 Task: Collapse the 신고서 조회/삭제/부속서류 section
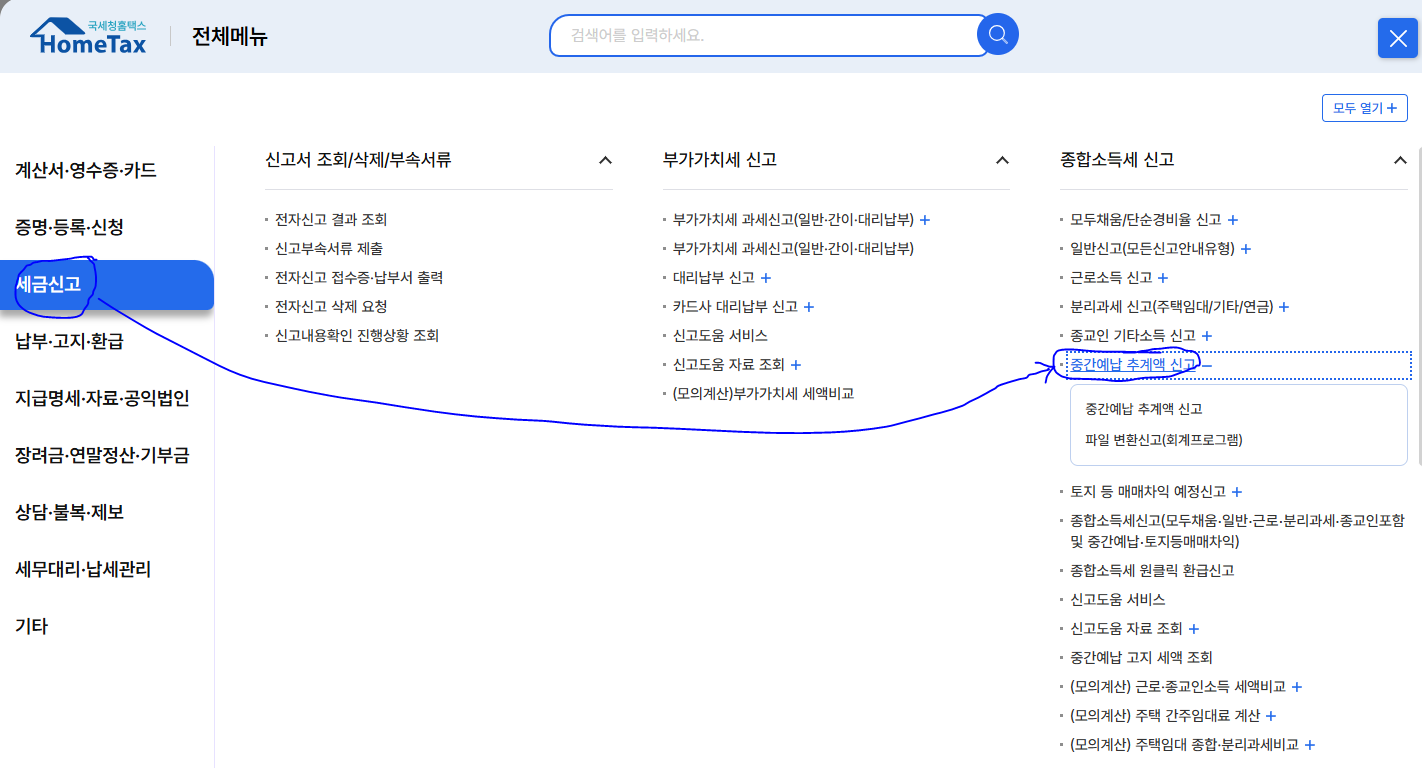pos(605,159)
